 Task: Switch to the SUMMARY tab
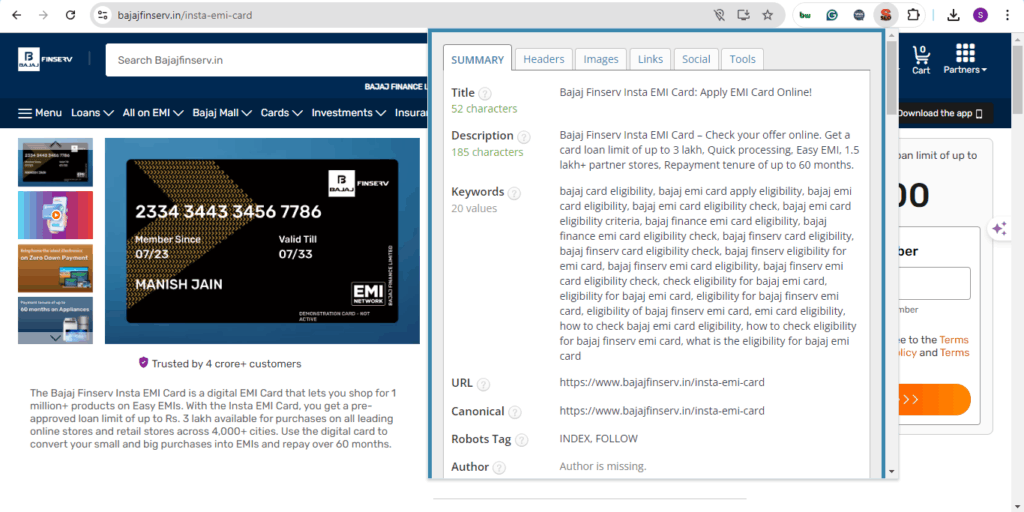pyautogui.click(x=477, y=59)
